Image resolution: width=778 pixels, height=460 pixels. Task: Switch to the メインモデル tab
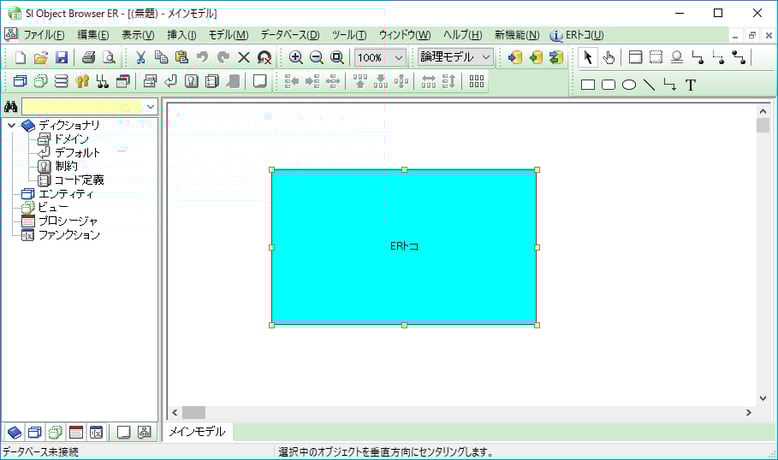tap(196, 432)
